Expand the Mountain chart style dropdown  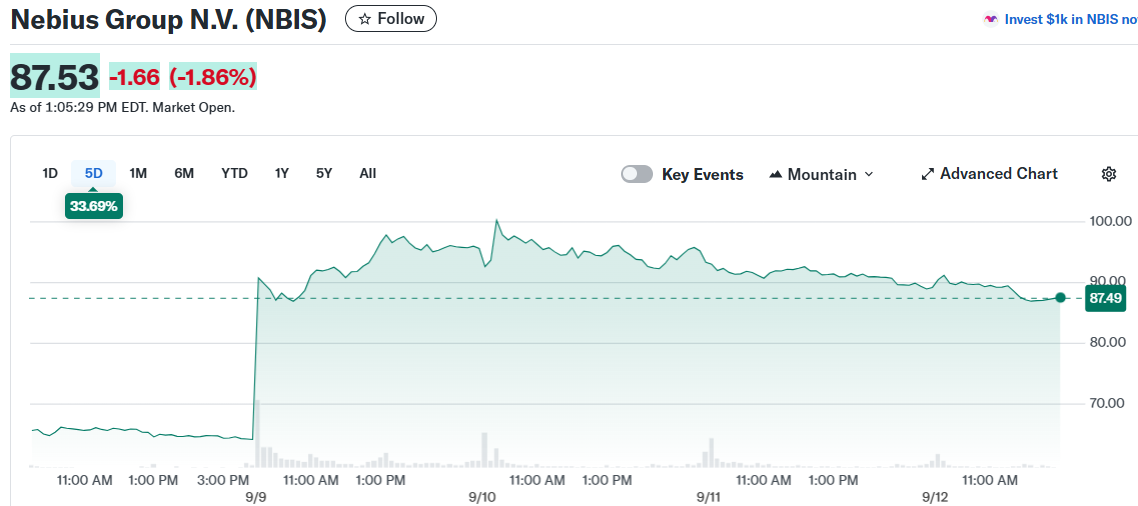point(868,174)
